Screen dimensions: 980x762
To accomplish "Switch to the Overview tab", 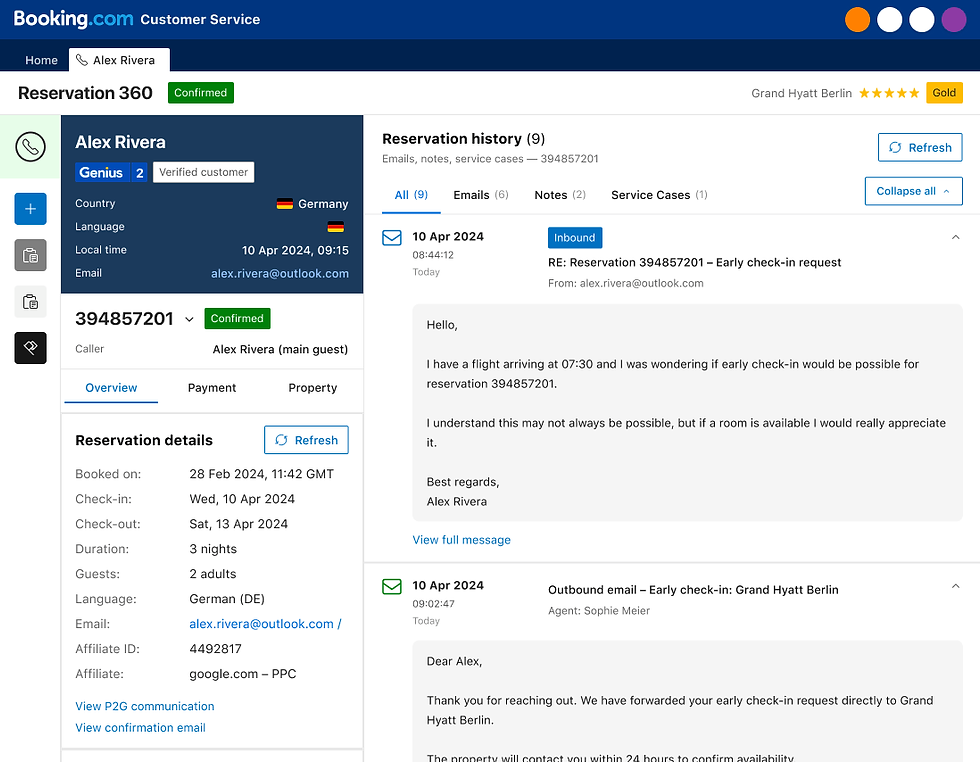I will [x=111, y=388].
